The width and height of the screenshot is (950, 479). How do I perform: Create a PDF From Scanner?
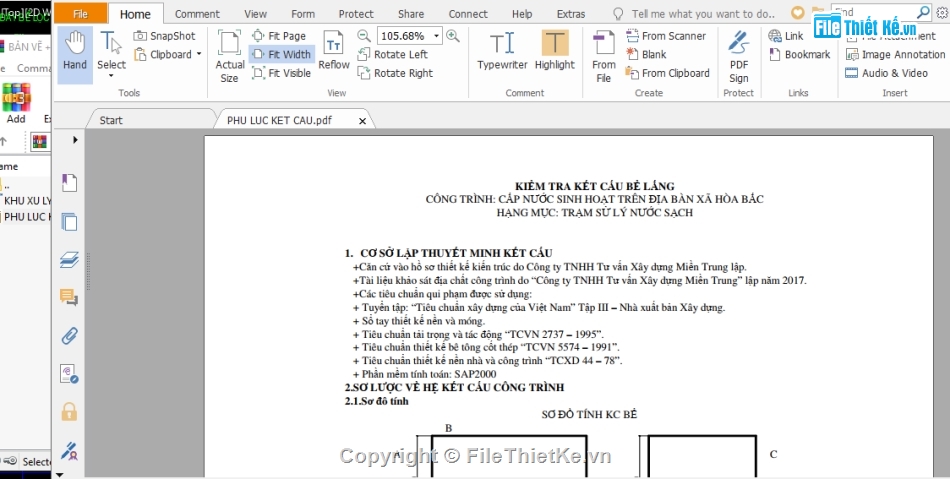point(666,36)
